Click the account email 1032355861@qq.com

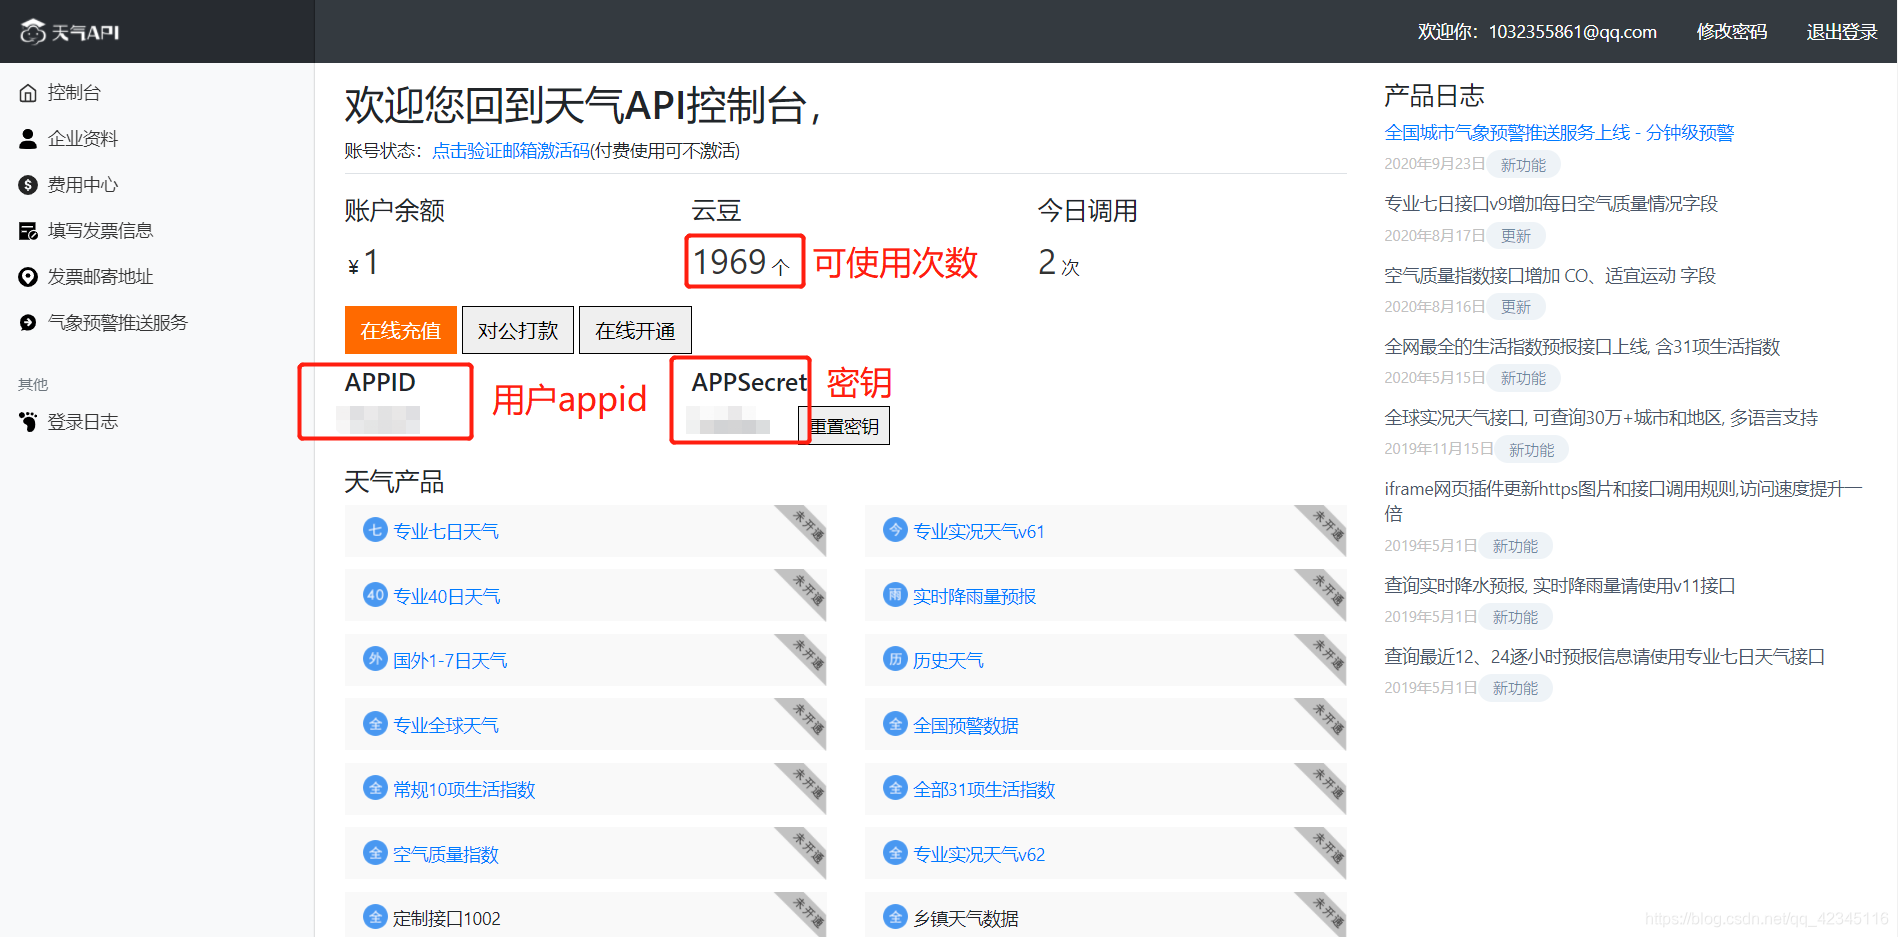1573,32
